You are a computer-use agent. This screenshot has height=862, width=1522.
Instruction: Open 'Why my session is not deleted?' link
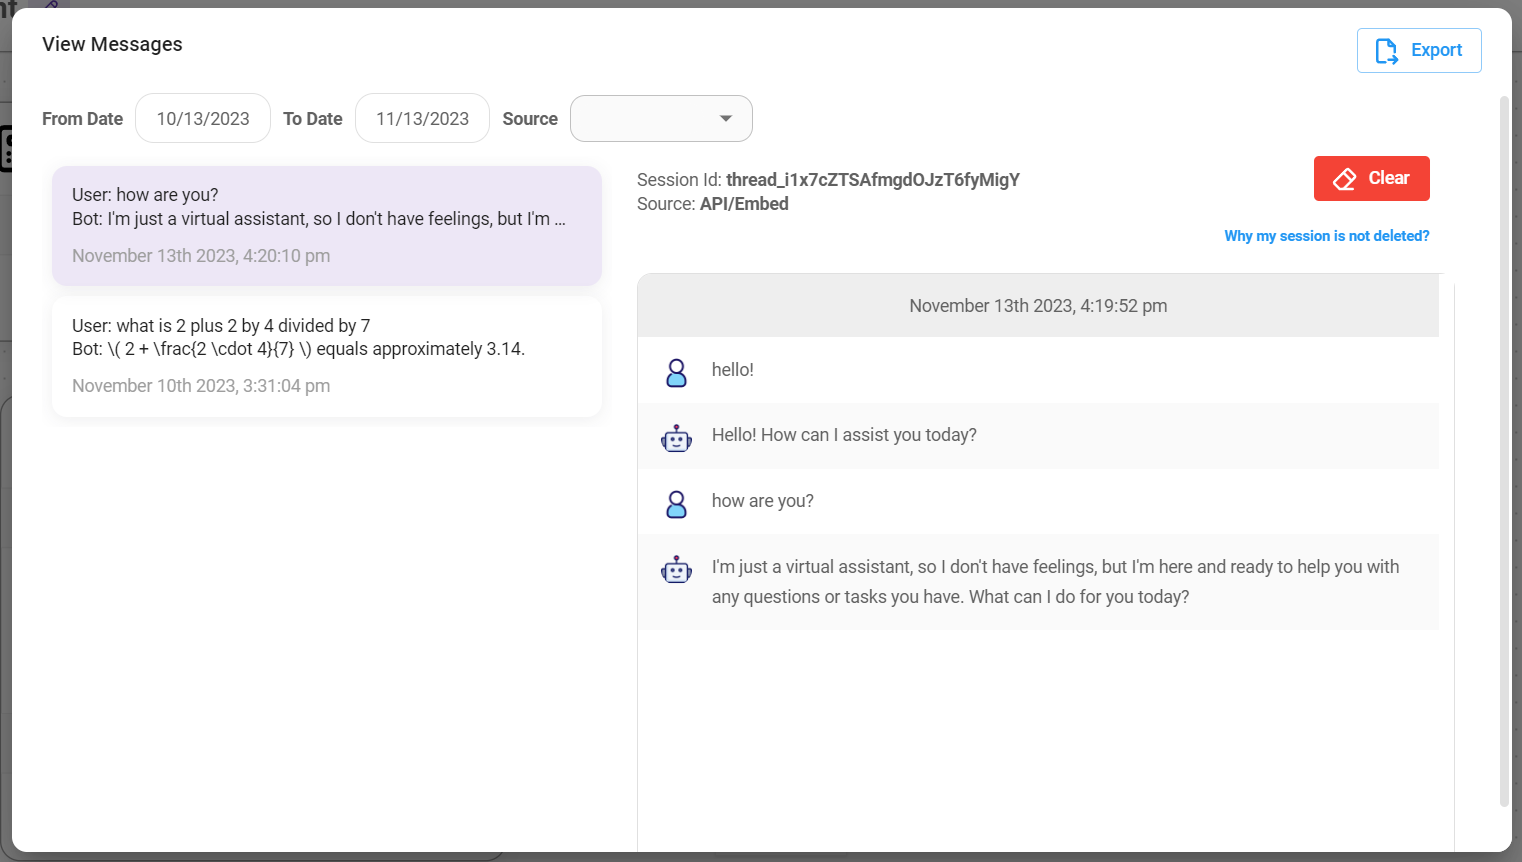tap(1326, 236)
